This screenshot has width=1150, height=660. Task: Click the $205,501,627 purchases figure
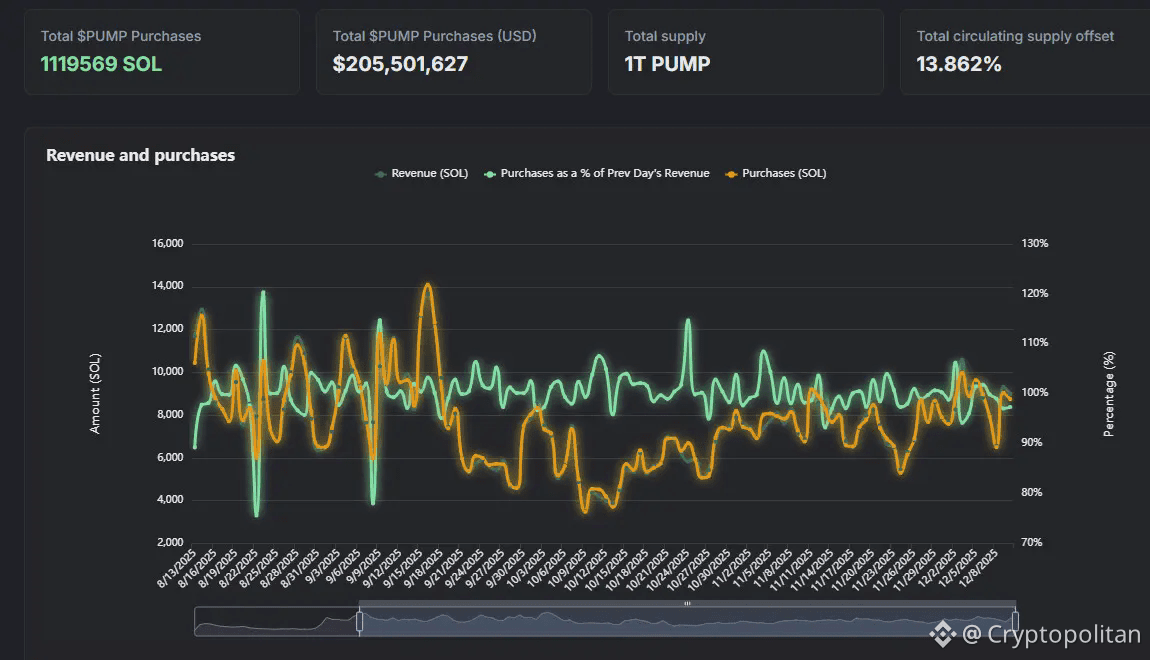point(400,63)
